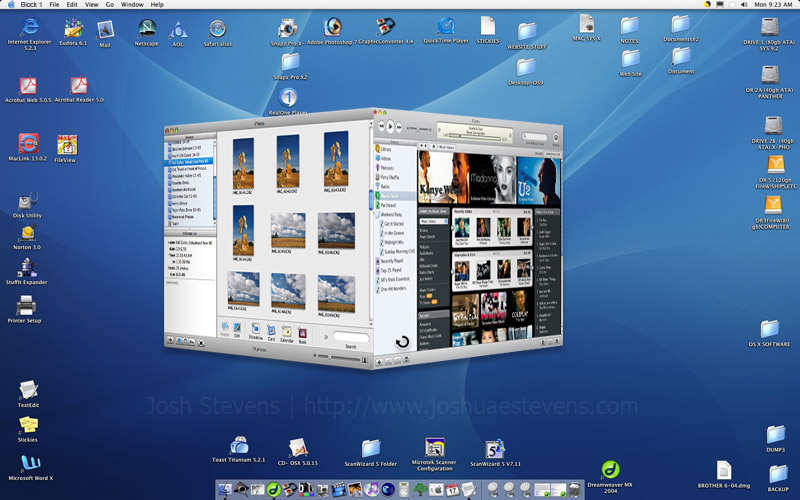Launch Netscape from the desktop
The image size is (800, 500).
click(147, 29)
